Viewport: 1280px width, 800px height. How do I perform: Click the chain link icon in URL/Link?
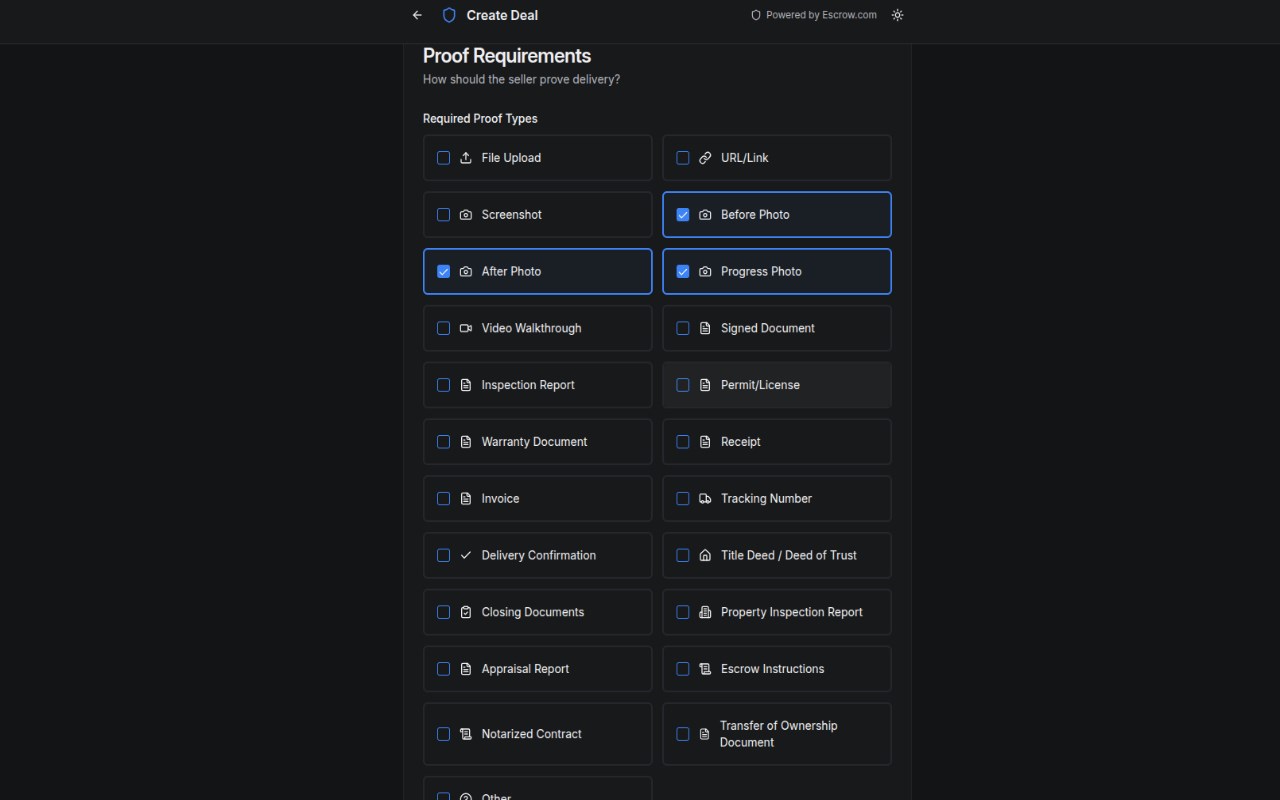(x=705, y=158)
